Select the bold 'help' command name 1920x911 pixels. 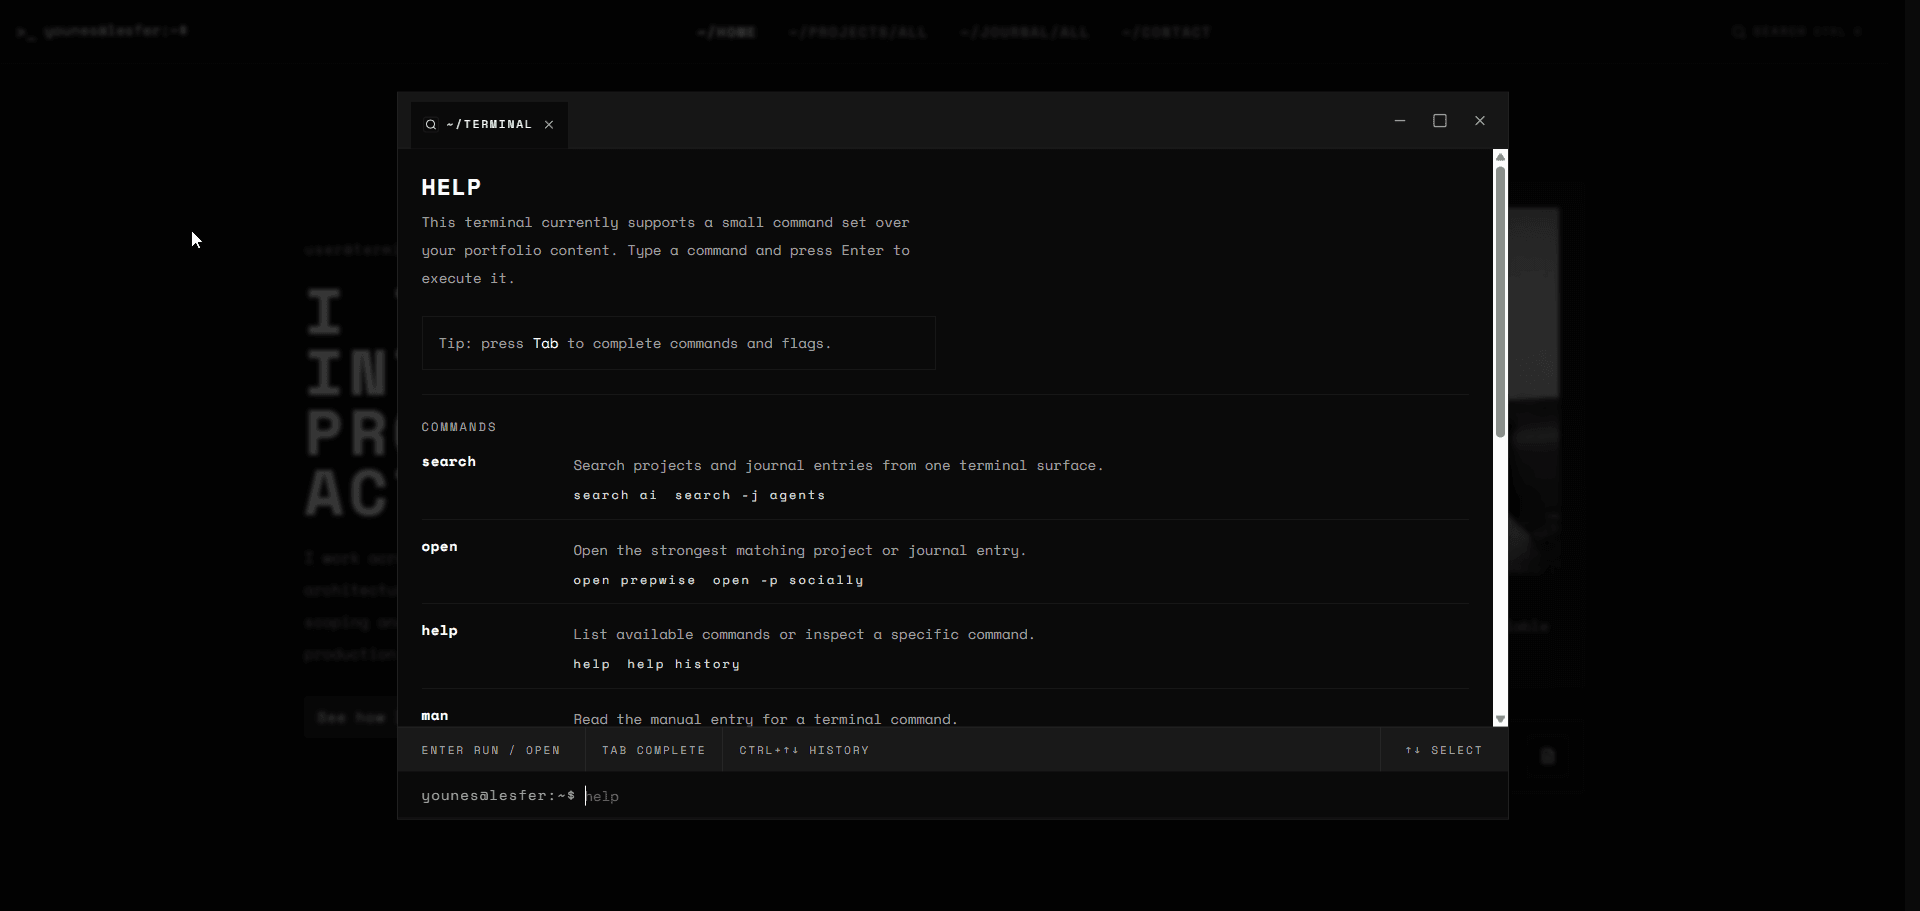(x=439, y=631)
